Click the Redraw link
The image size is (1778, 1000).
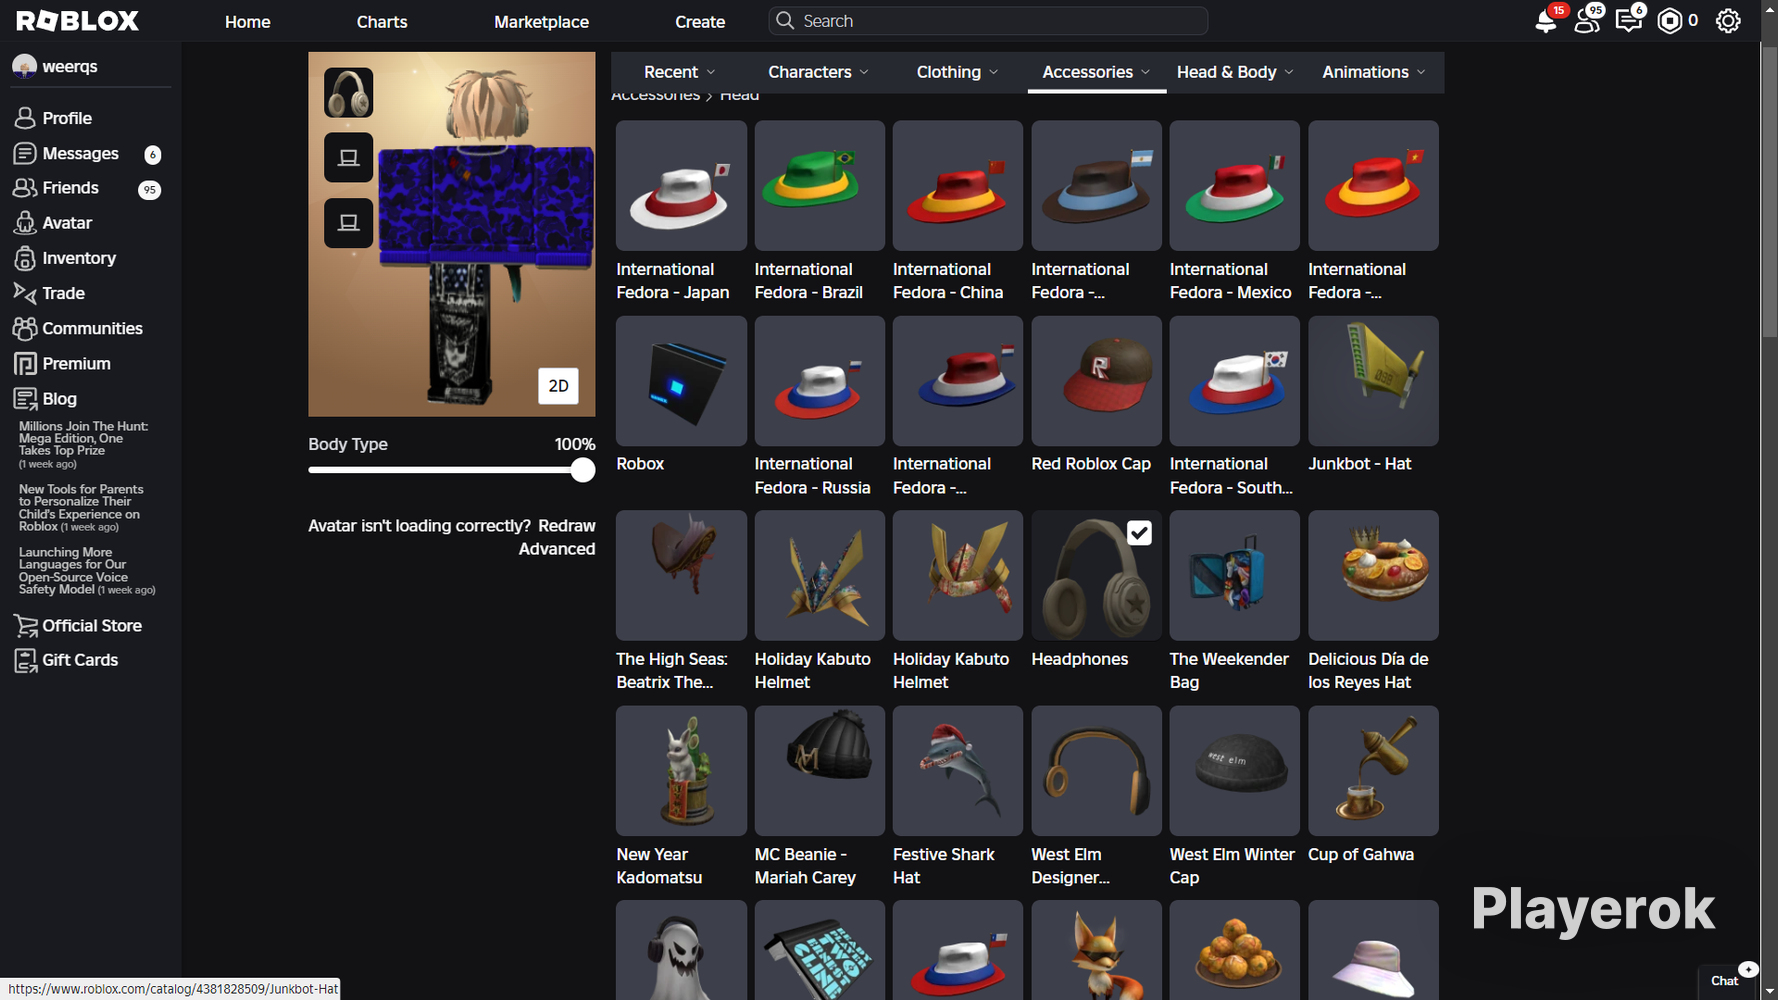(566, 526)
